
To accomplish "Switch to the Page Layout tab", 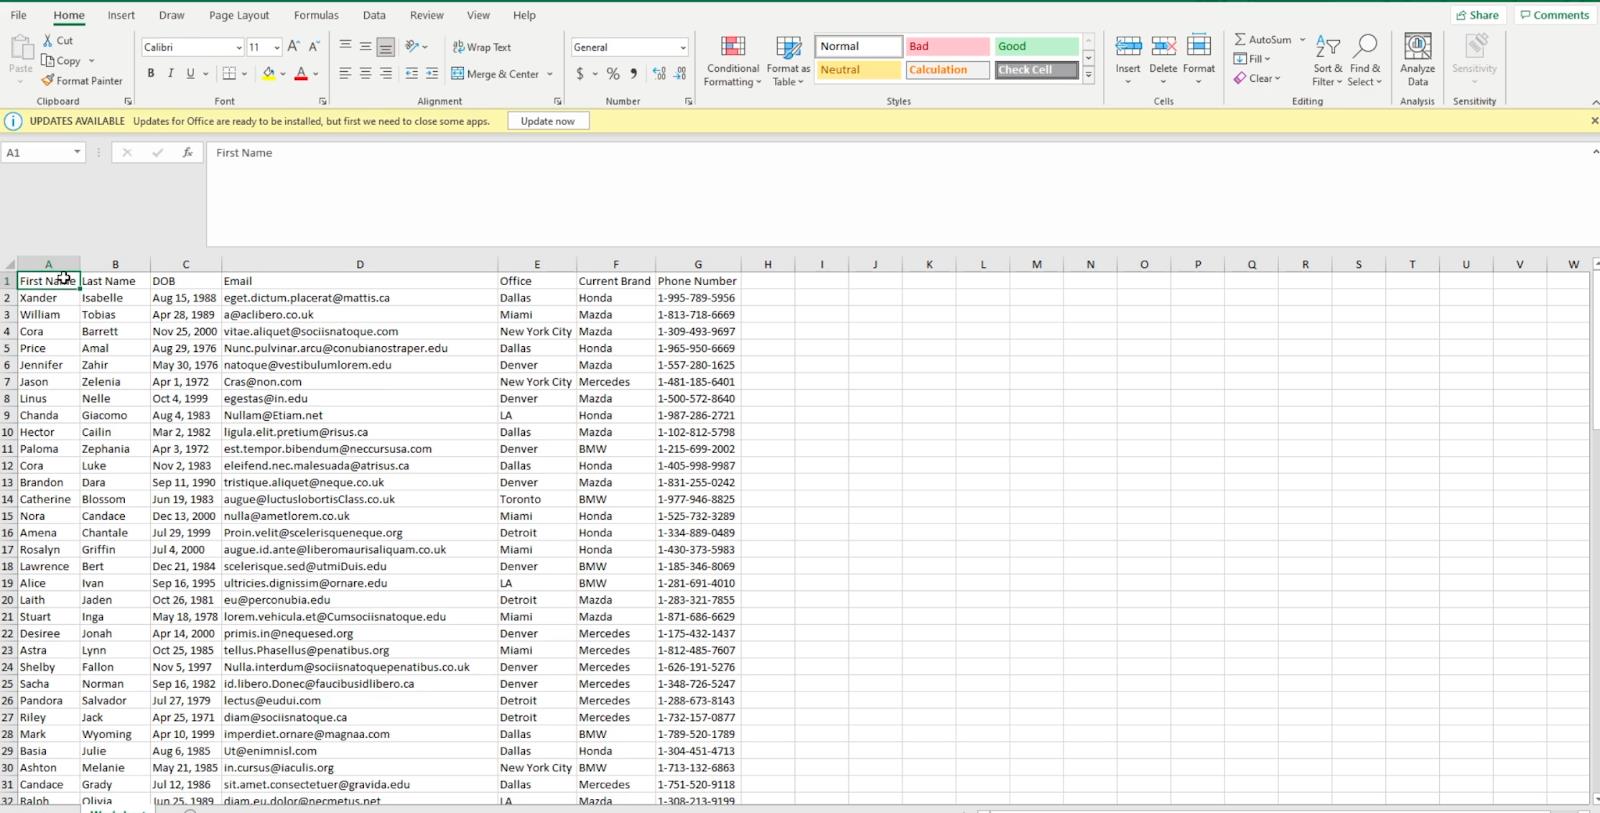I will (x=239, y=15).
